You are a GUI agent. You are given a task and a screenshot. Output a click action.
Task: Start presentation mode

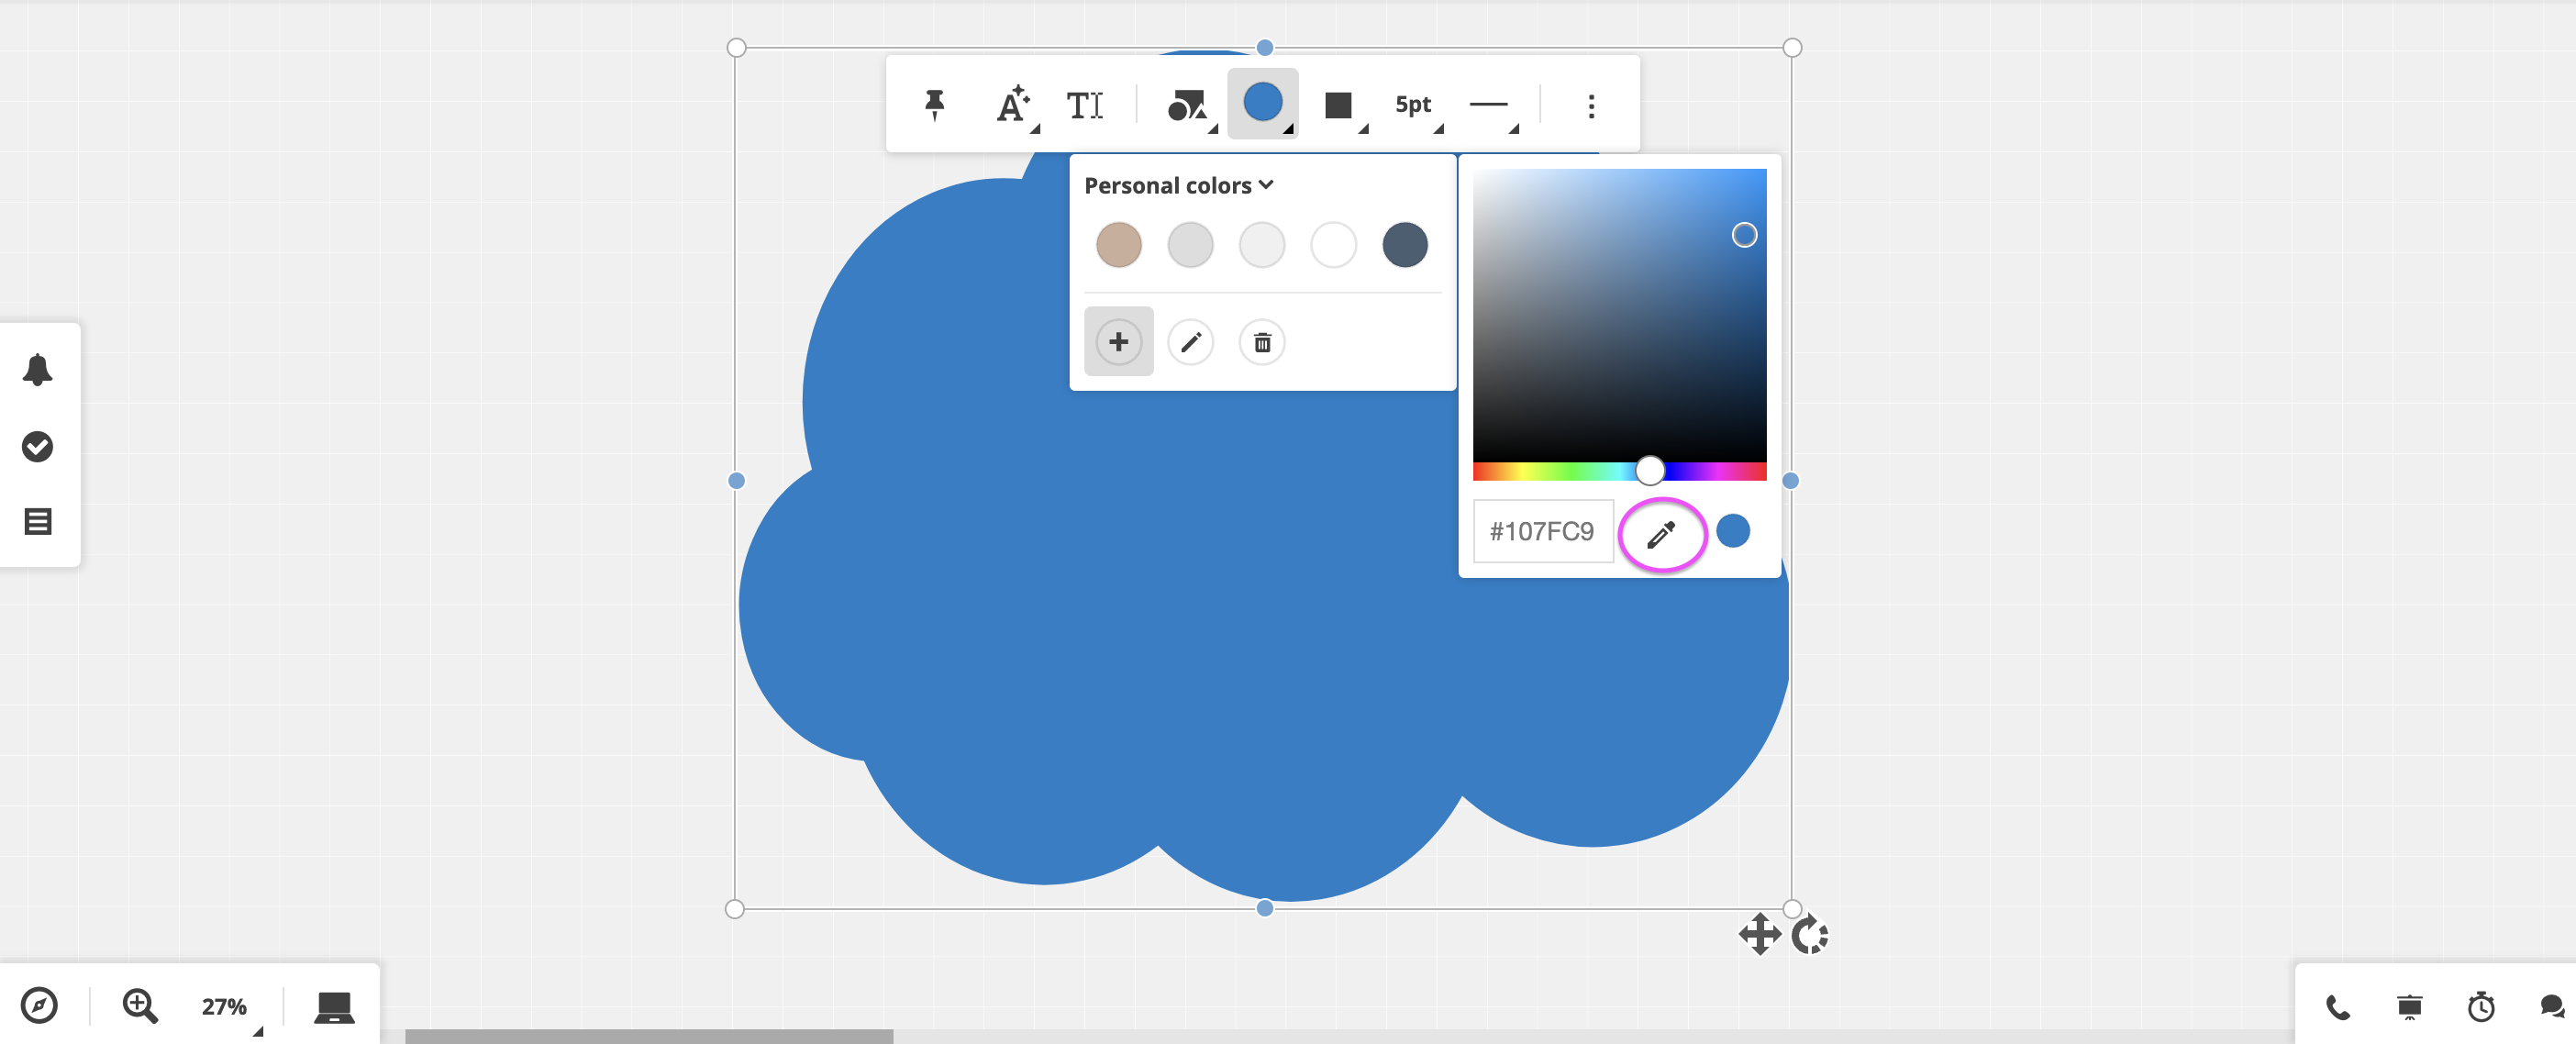pos(2410,1007)
